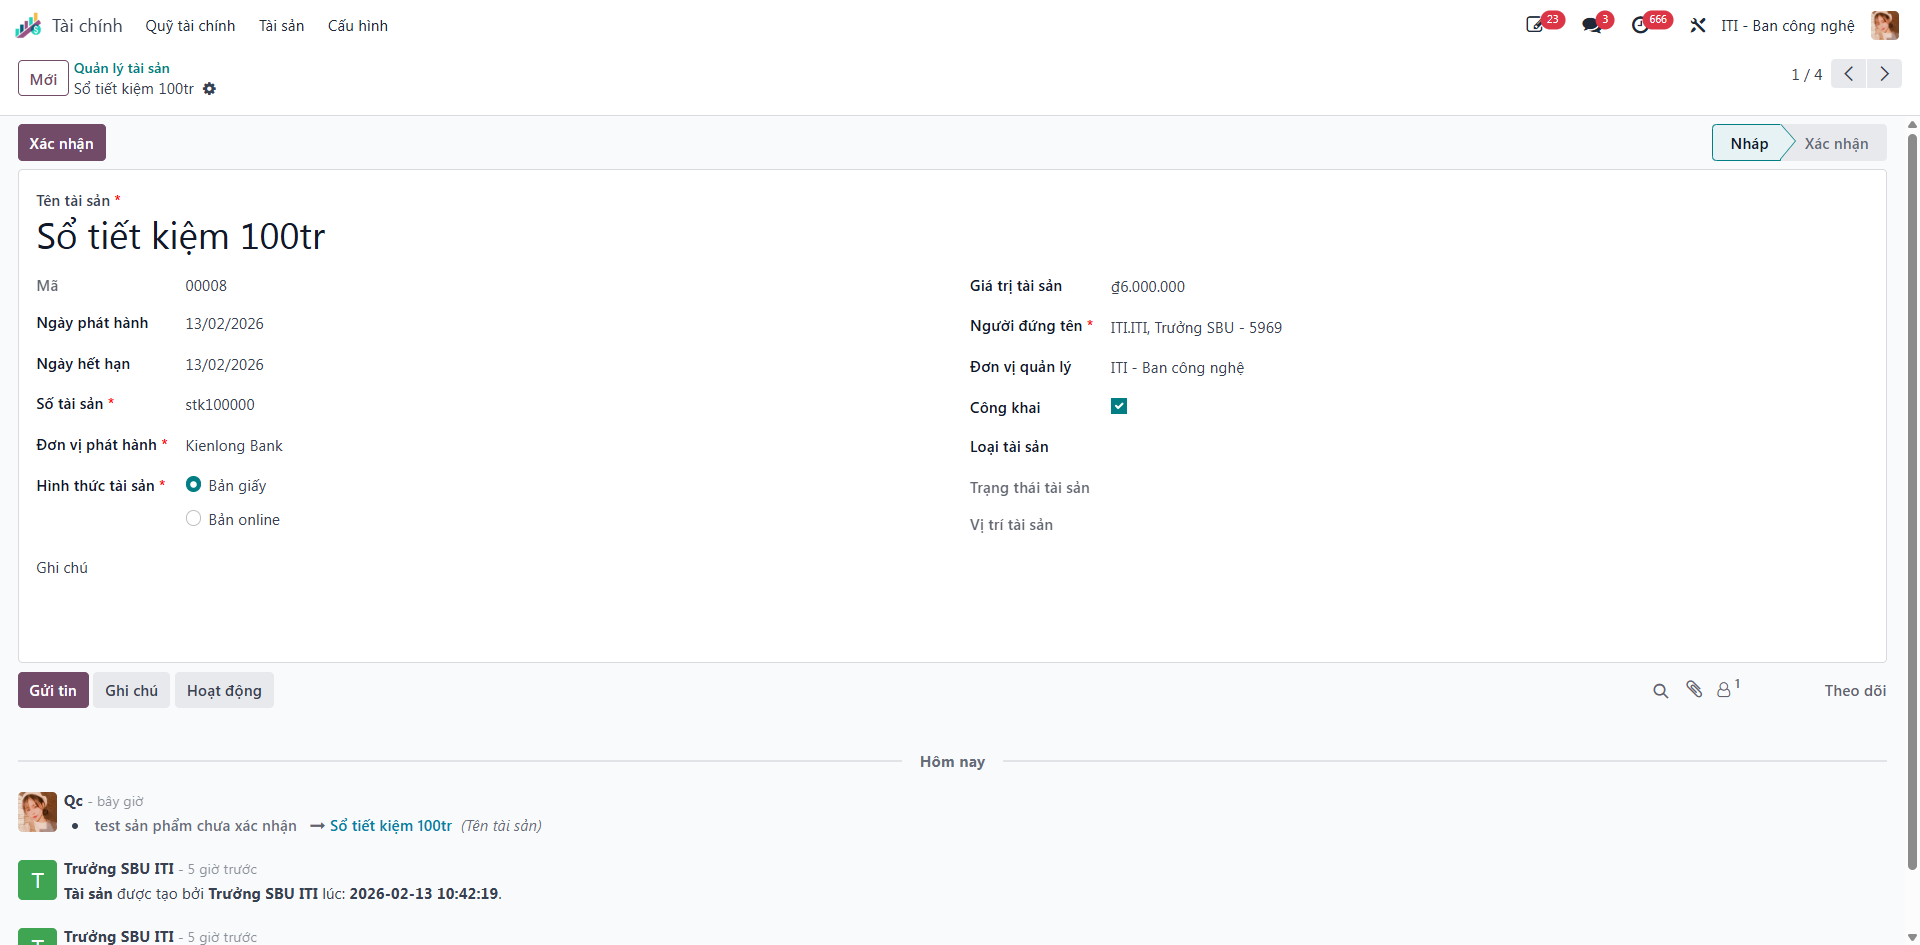The height and width of the screenshot is (945, 1920).
Task: Open the user avatar menu in top bar
Action: pyautogui.click(x=1885, y=25)
